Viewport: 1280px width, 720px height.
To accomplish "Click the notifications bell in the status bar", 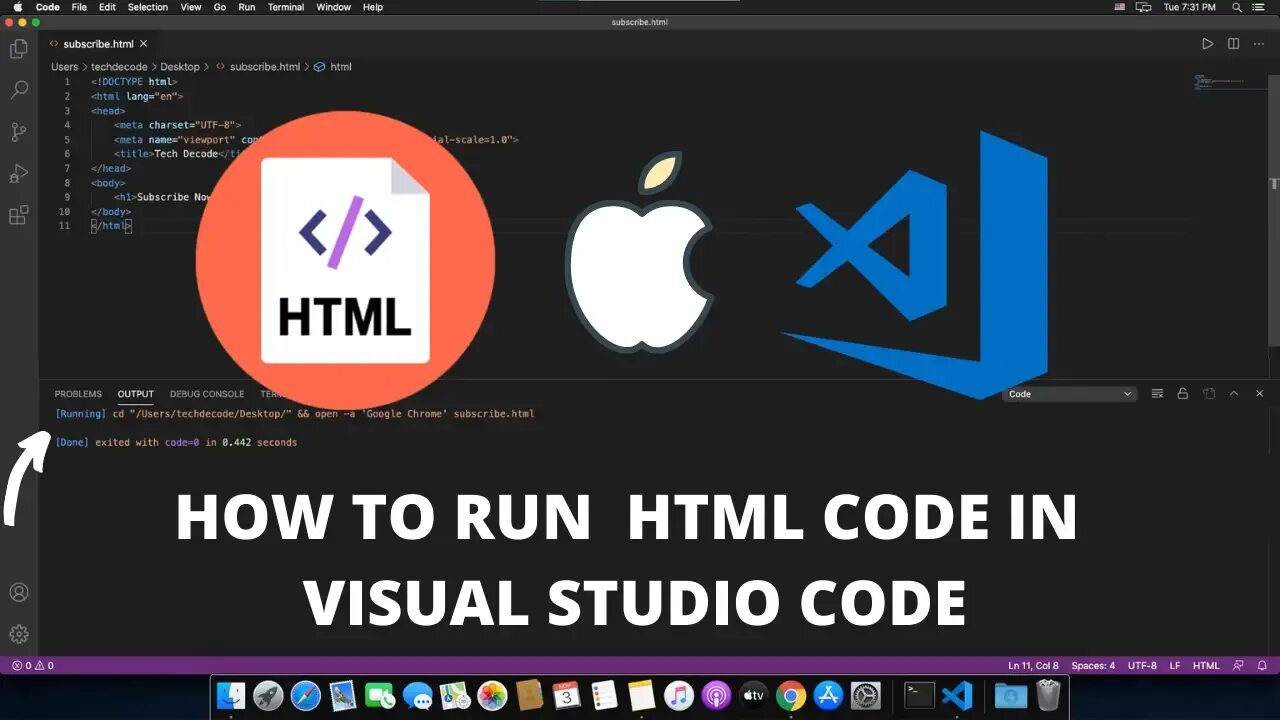I will click(x=1263, y=665).
